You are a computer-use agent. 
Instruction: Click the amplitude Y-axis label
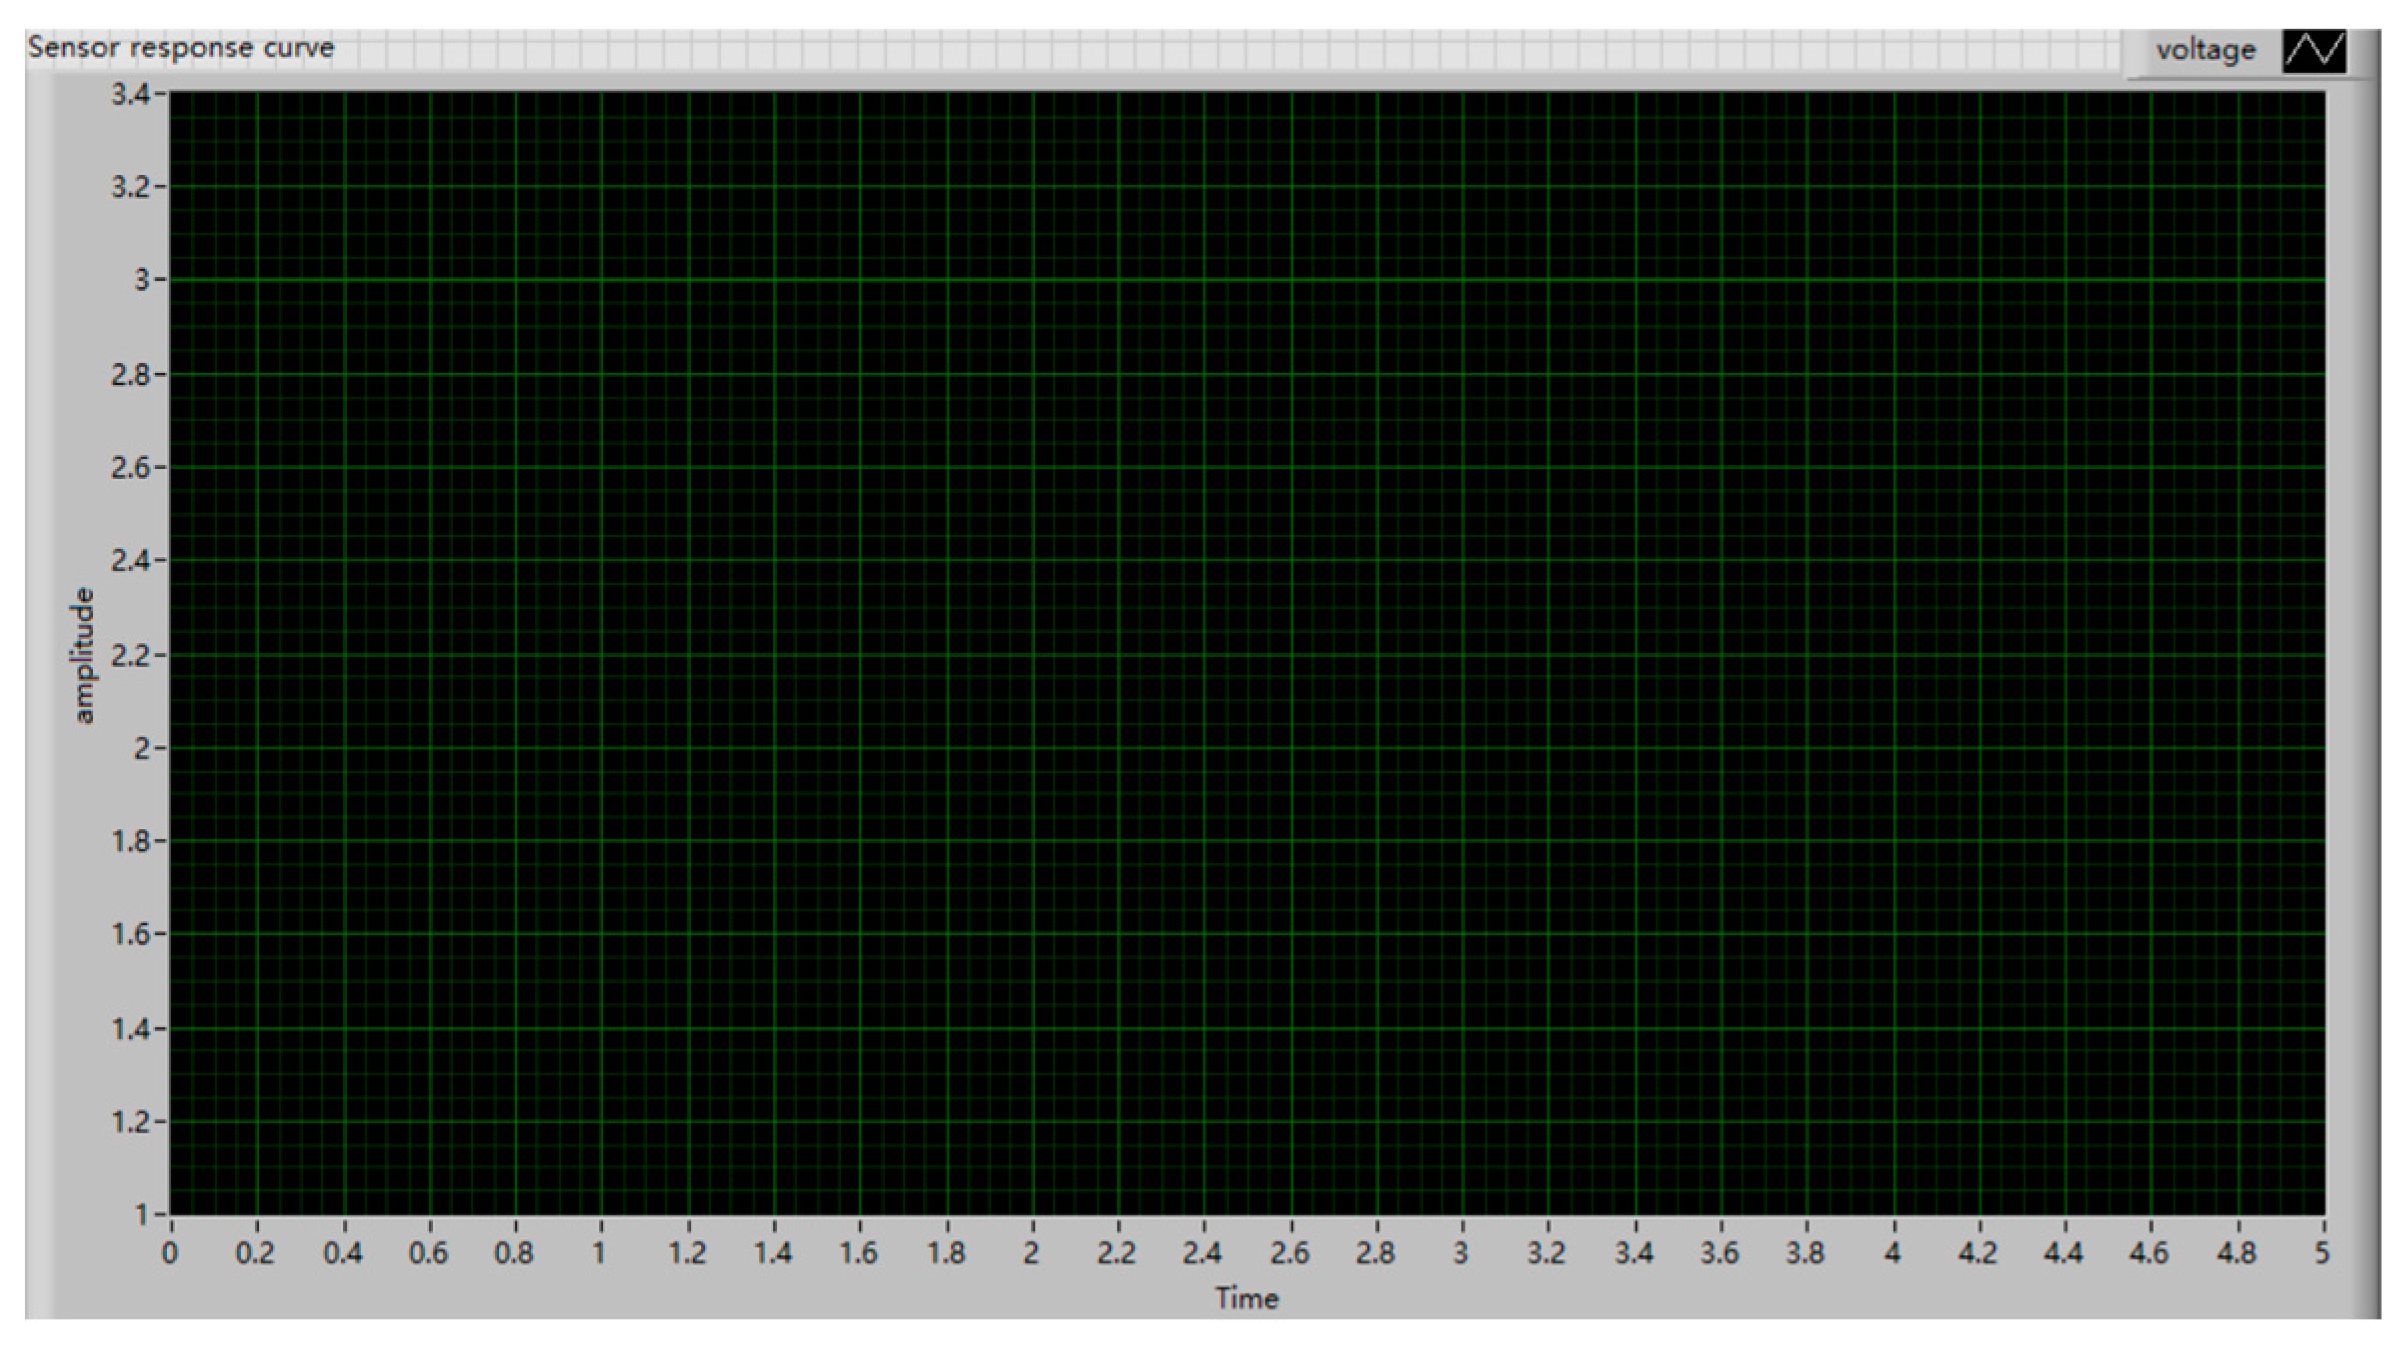point(84,655)
